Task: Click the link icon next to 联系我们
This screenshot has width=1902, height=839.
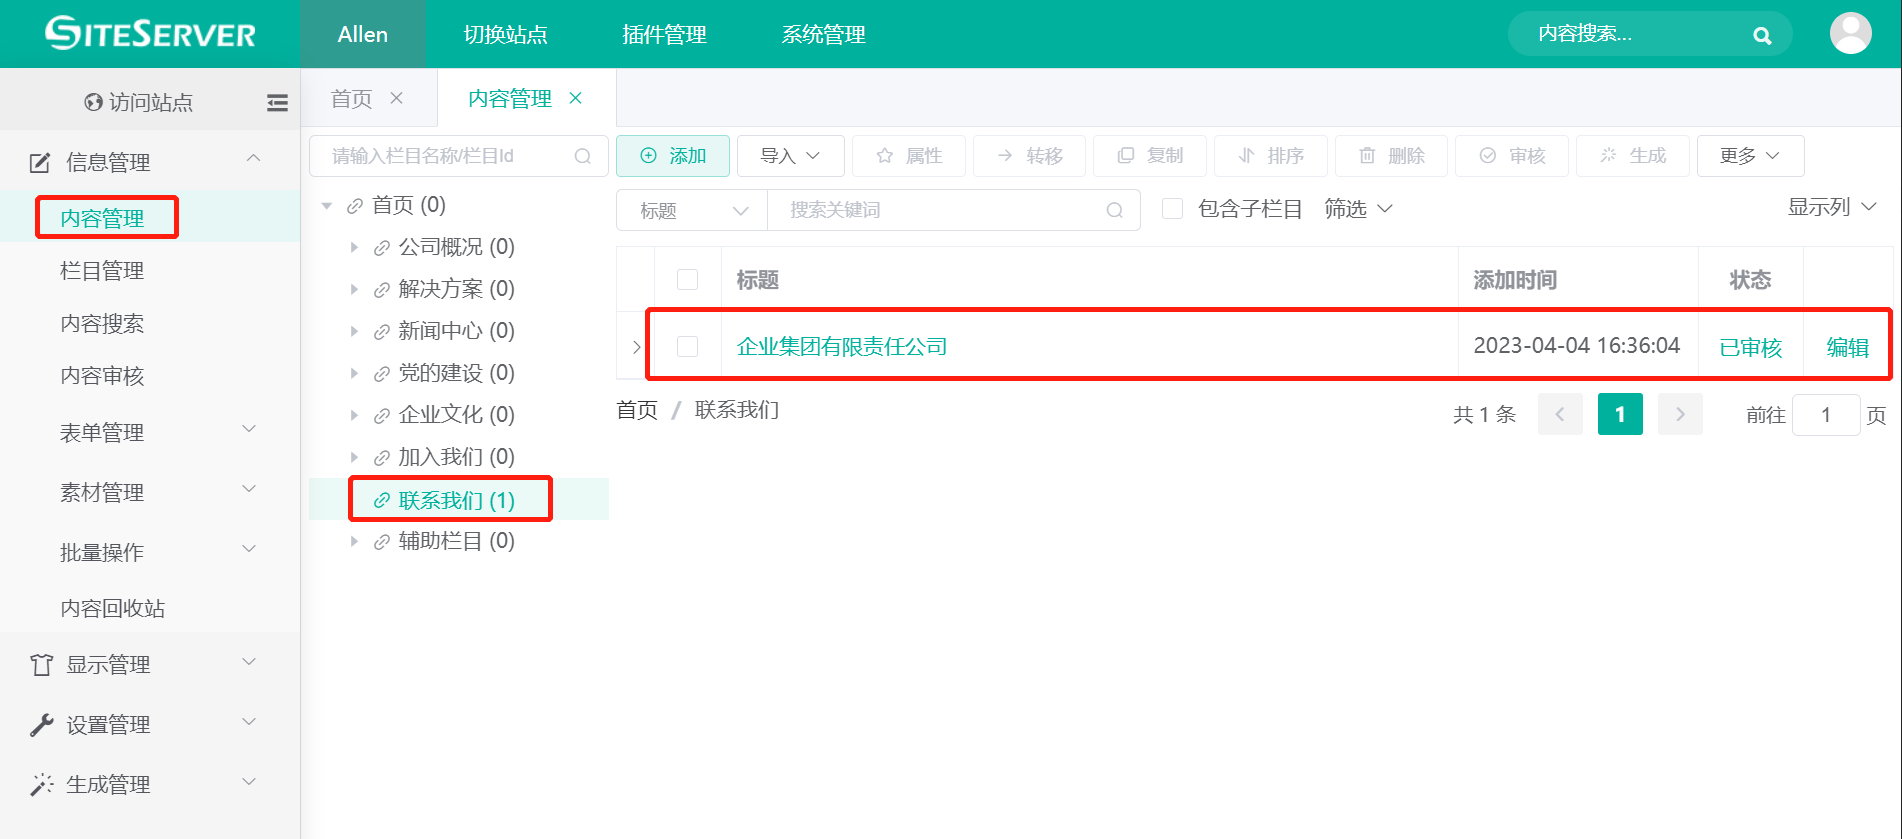Action: point(381,500)
